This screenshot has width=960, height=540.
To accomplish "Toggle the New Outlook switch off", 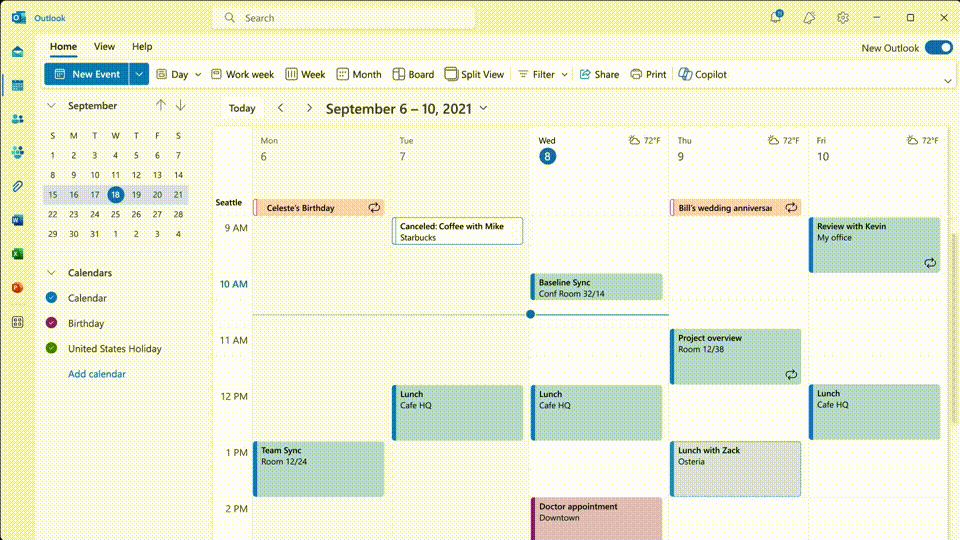I will [x=939, y=48].
